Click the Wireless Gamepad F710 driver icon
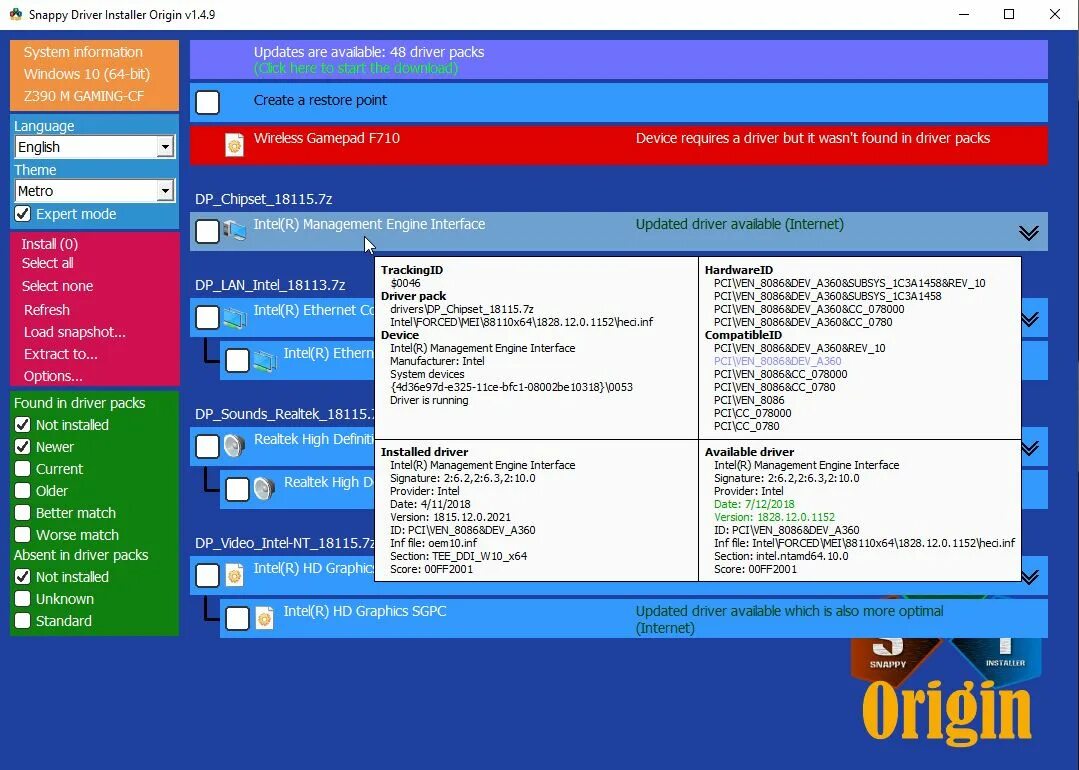1079x770 pixels. point(235,145)
